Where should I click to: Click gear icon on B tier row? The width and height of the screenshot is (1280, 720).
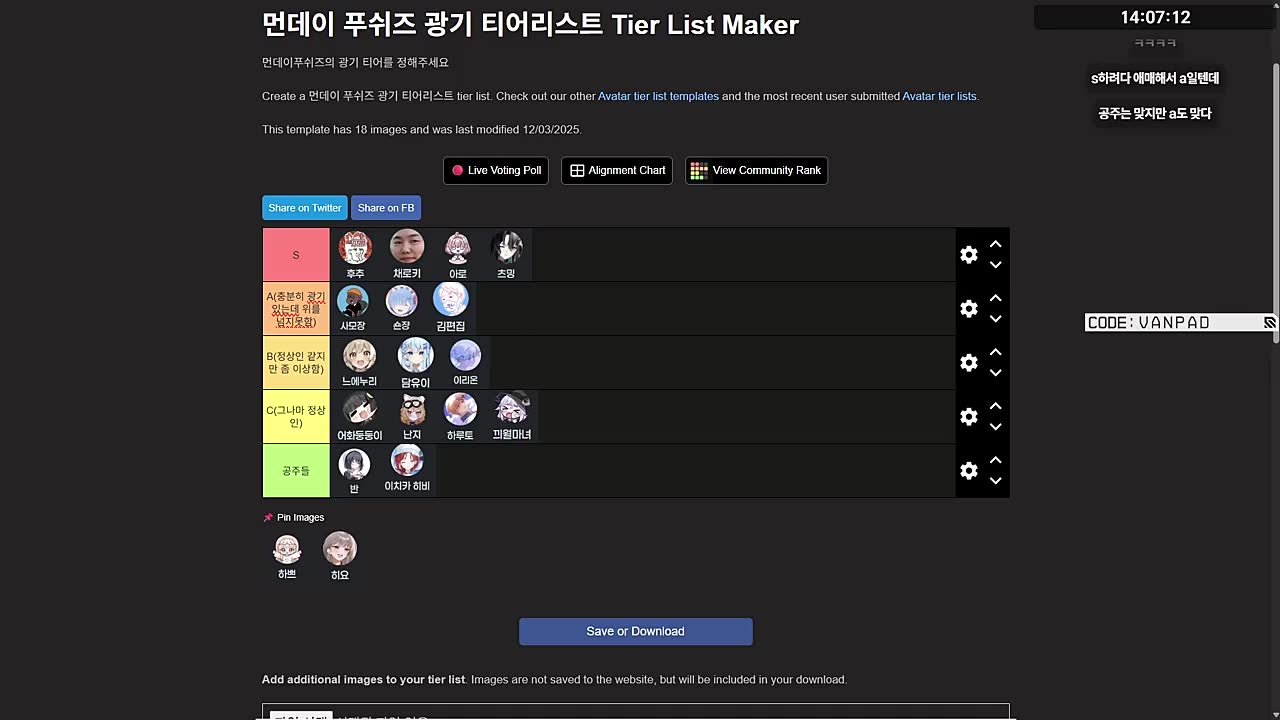(x=968, y=363)
